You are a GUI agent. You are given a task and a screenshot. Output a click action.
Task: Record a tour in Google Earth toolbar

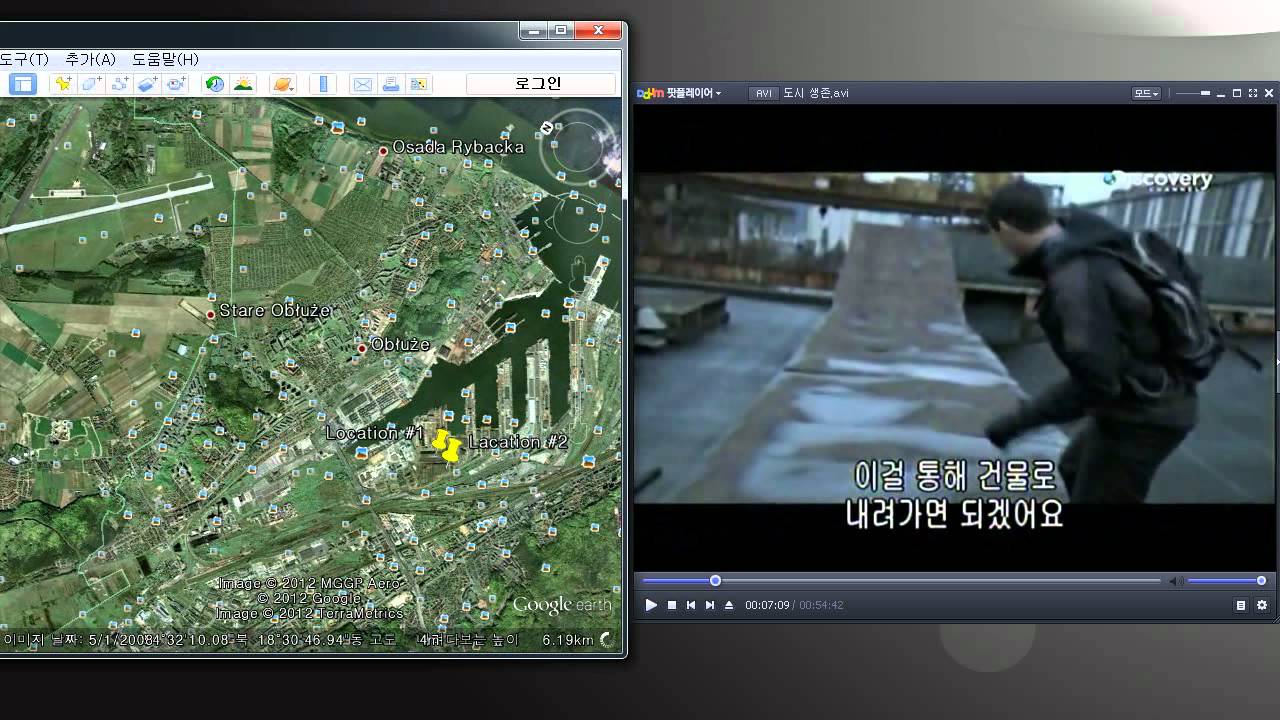[177, 84]
